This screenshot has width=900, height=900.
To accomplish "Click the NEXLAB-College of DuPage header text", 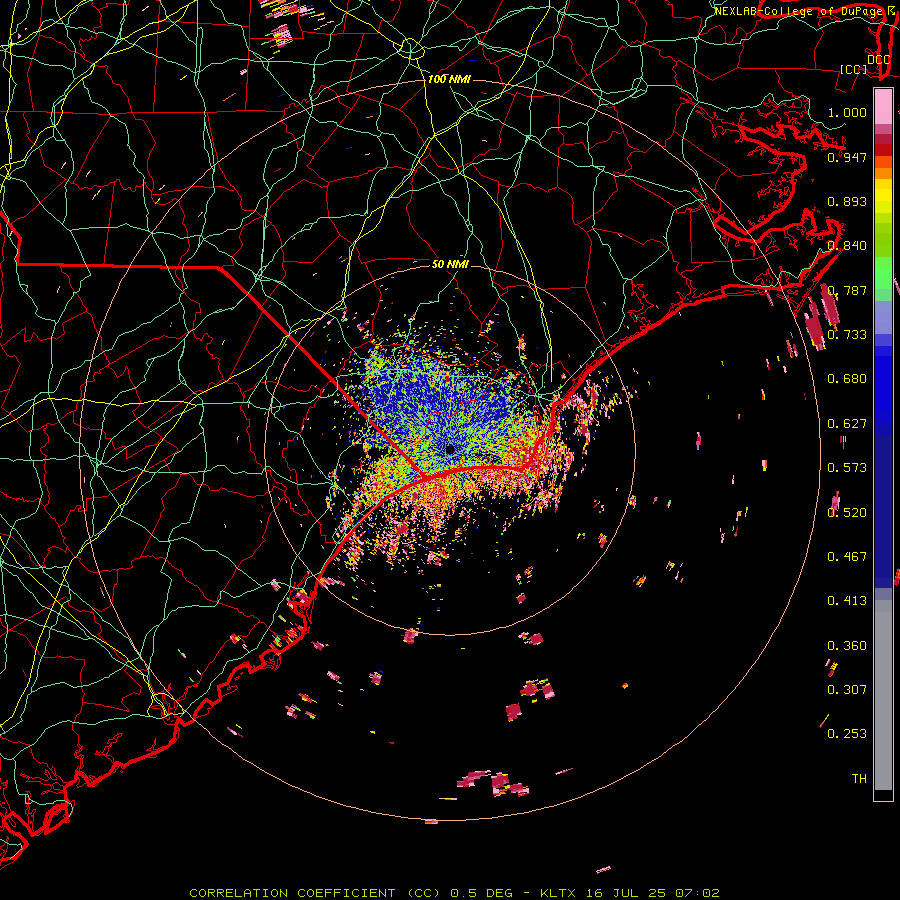I will point(800,11).
